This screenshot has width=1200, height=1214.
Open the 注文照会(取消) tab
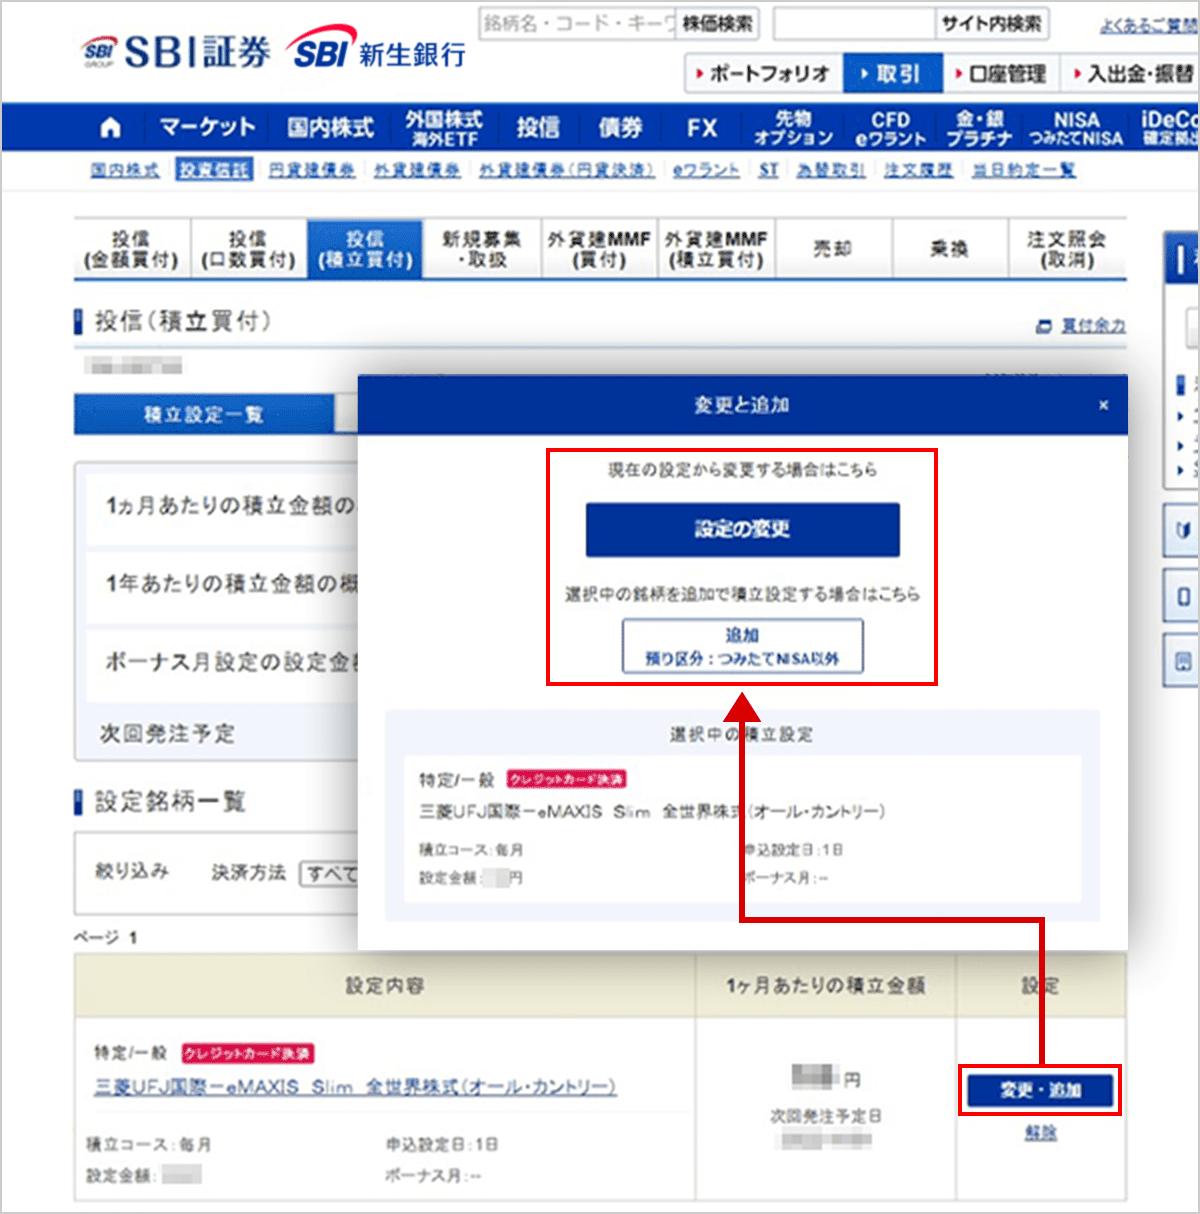(1066, 249)
